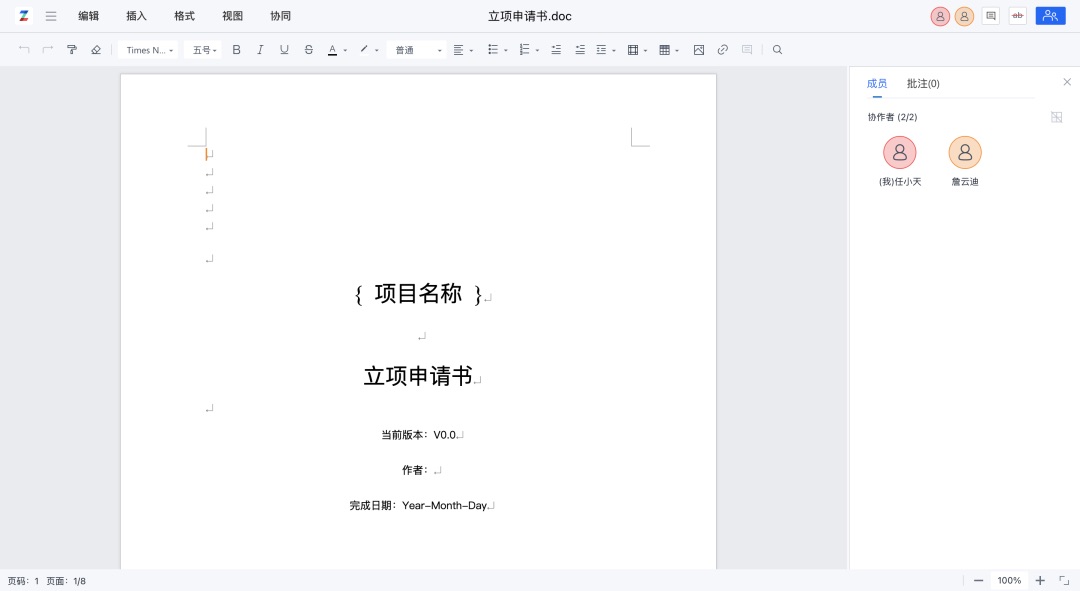Click the borders icon
This screenshot has height=591, width=1080.
point(633,50)
